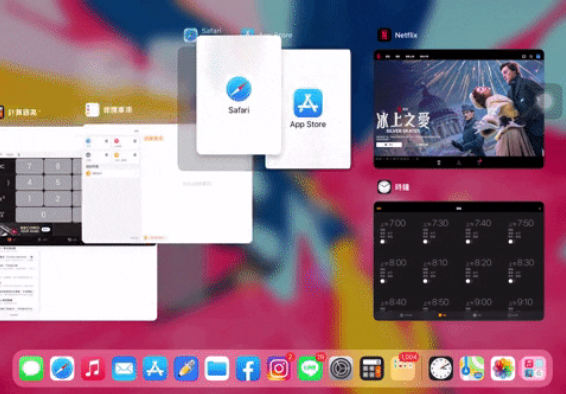Tap the white play button in Netflix card
The width and height of the screenshot is (566, 394).
tap(389, 144)
